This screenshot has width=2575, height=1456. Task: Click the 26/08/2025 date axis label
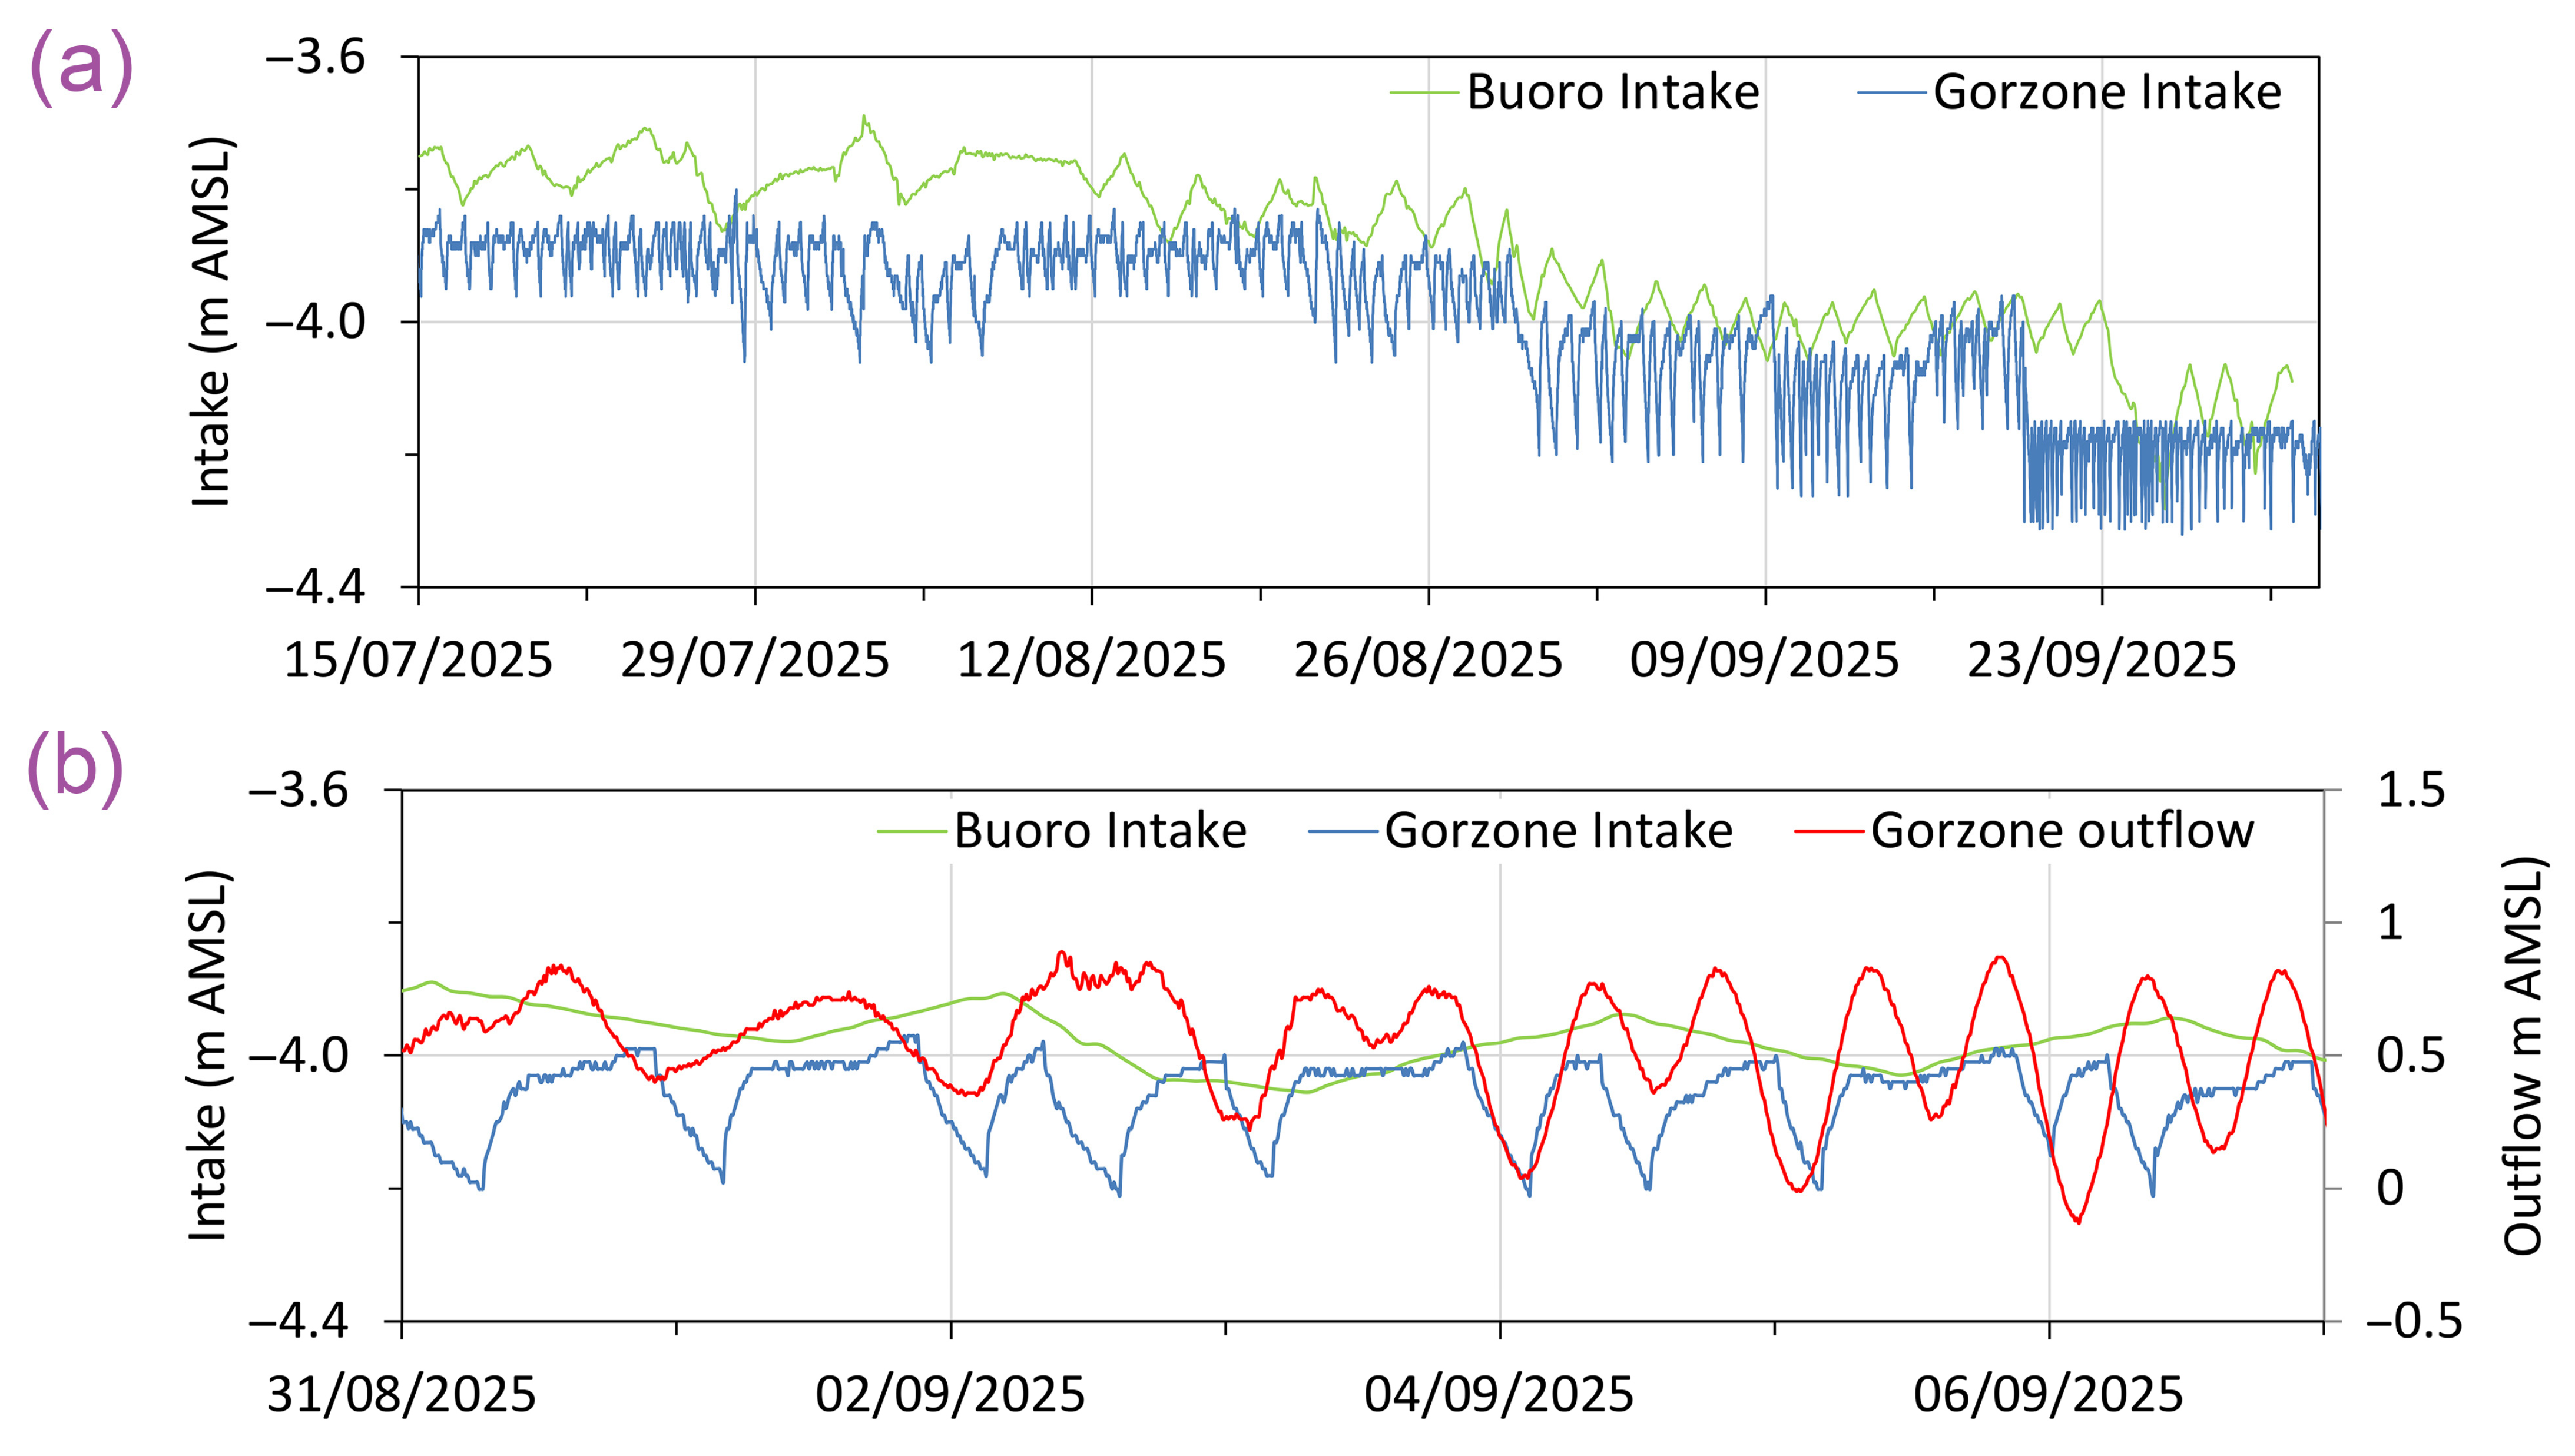pyautogui.click(x=1427, y=661)
